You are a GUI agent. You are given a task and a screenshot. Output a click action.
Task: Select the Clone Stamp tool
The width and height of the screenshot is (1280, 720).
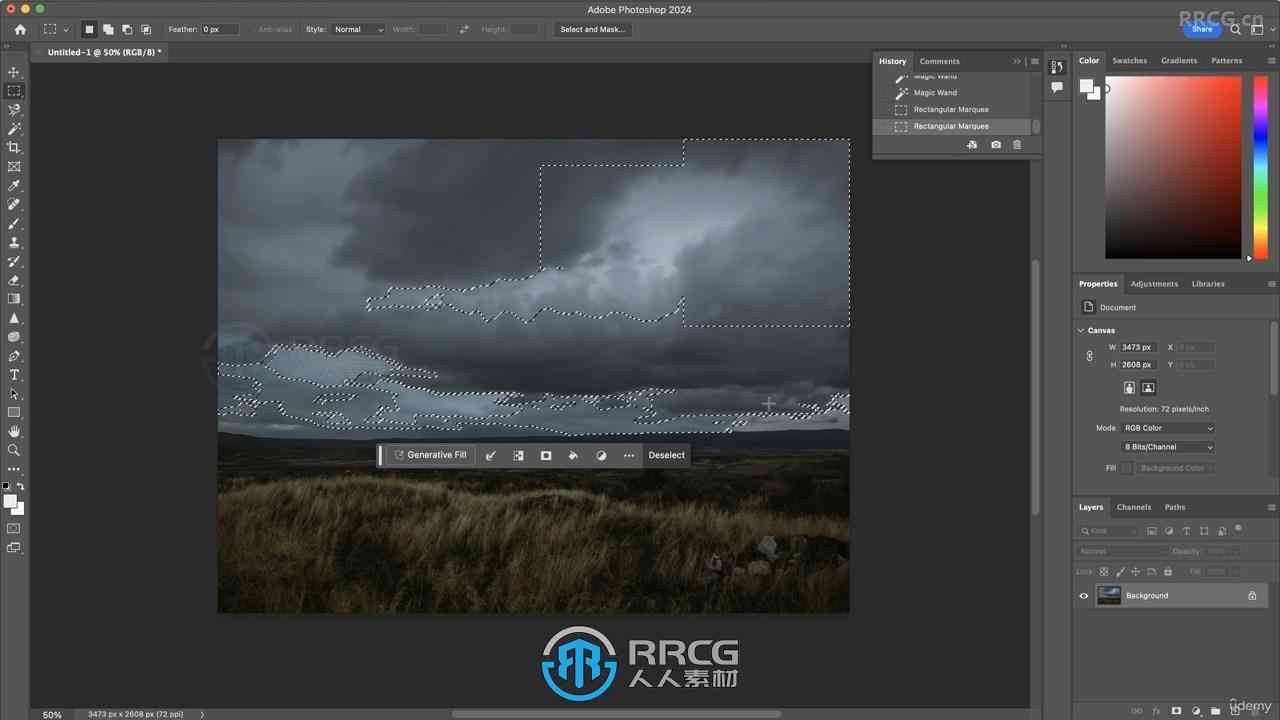(x=14, y=243)
